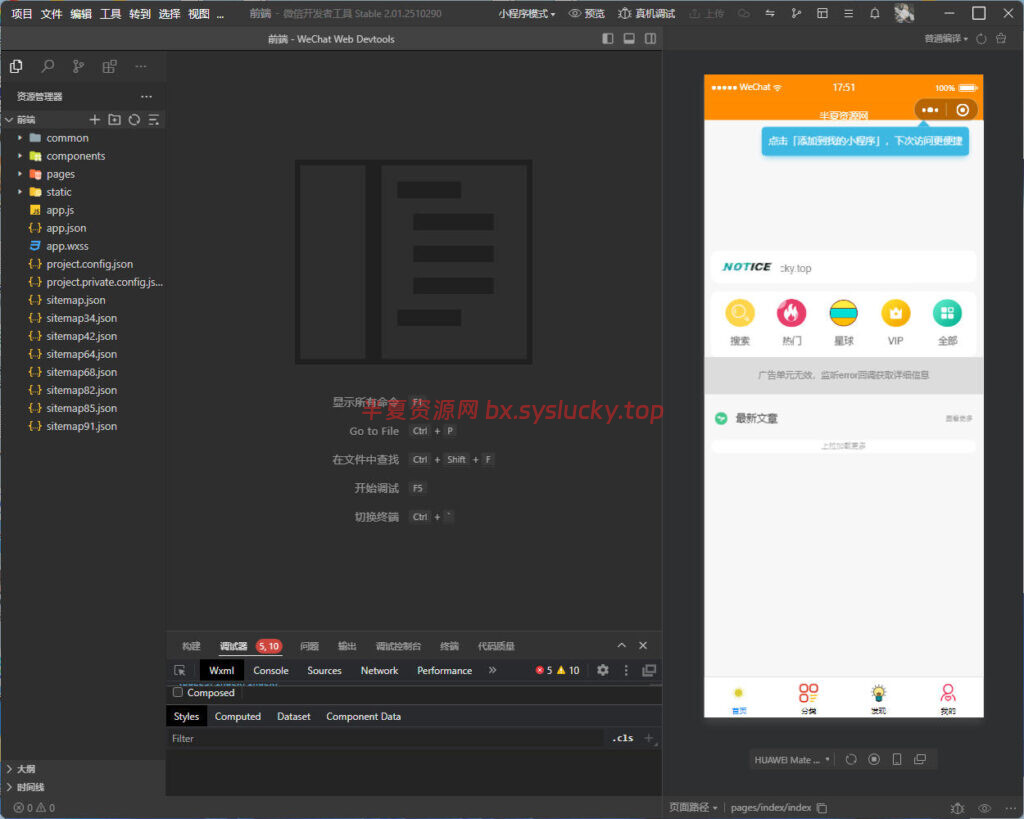Toggle the .cls class editor
Screen dimensions: 1024x819
pos(622,738)
